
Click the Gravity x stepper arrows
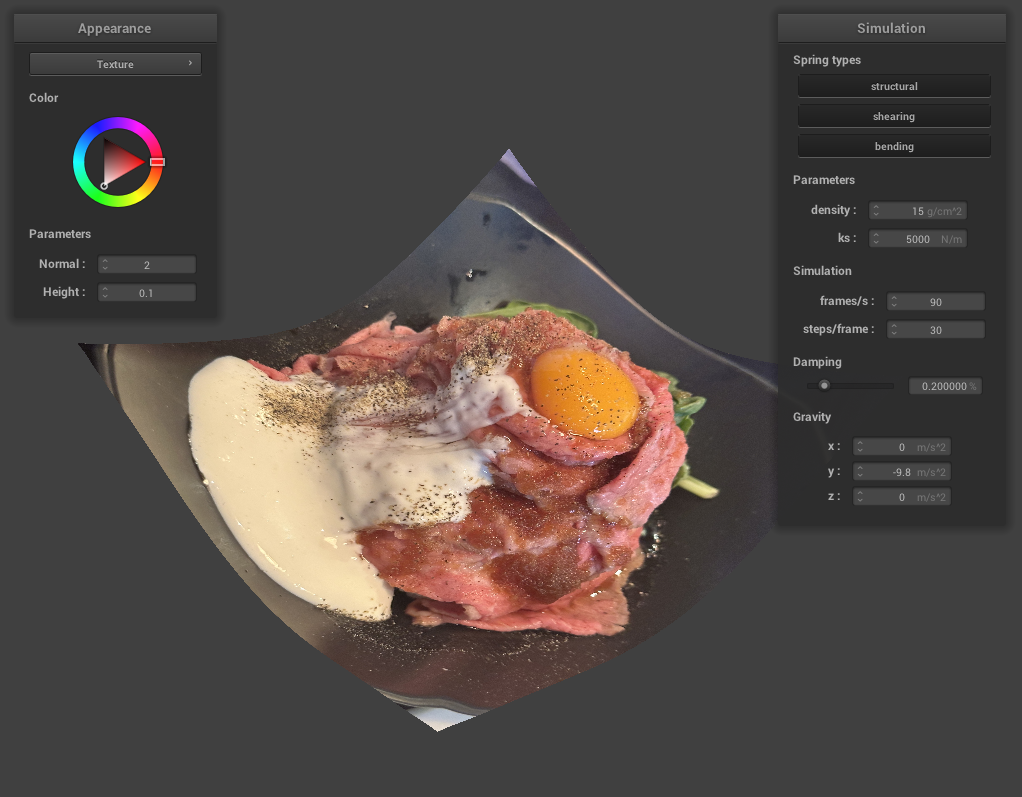(x=860, y=446)
